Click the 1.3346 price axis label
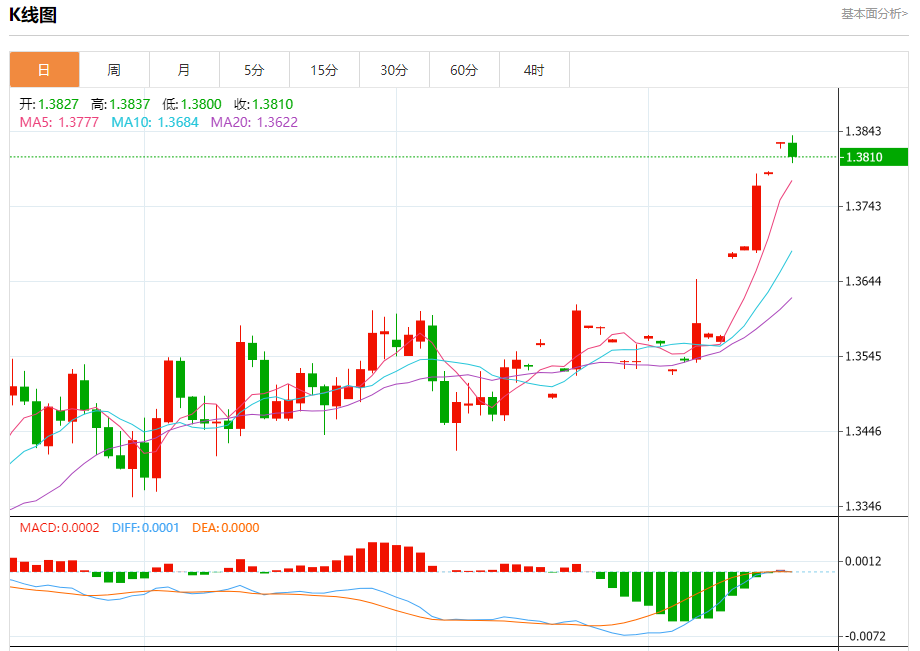Viewport: 920px width, 651px height. [x=862, y=506]
